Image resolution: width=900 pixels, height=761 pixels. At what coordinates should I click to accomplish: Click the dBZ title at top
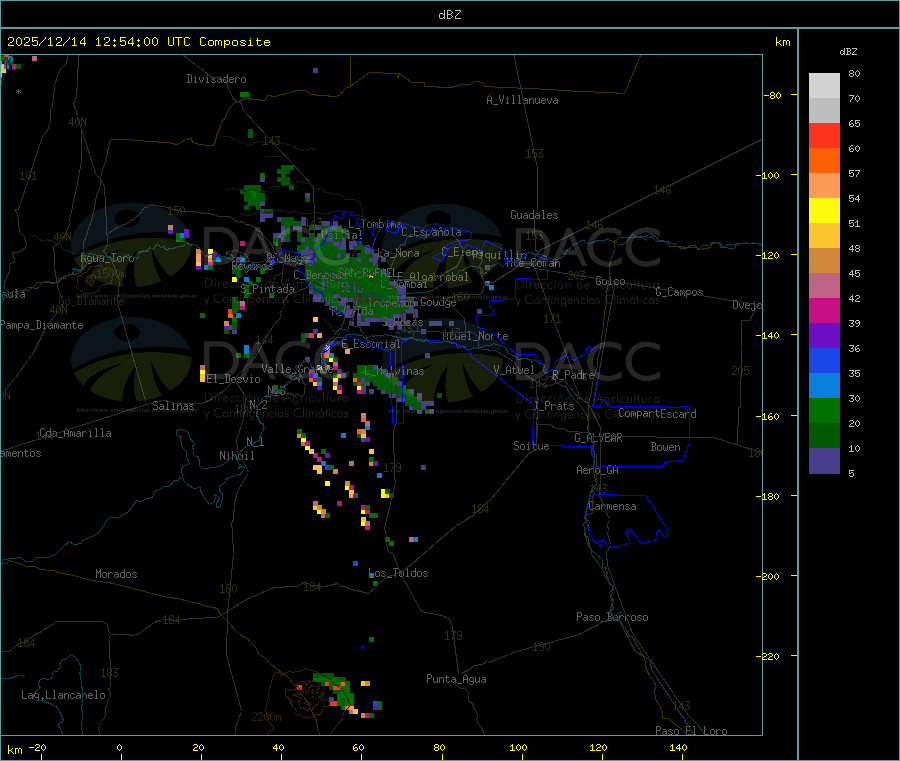[449, 15]
